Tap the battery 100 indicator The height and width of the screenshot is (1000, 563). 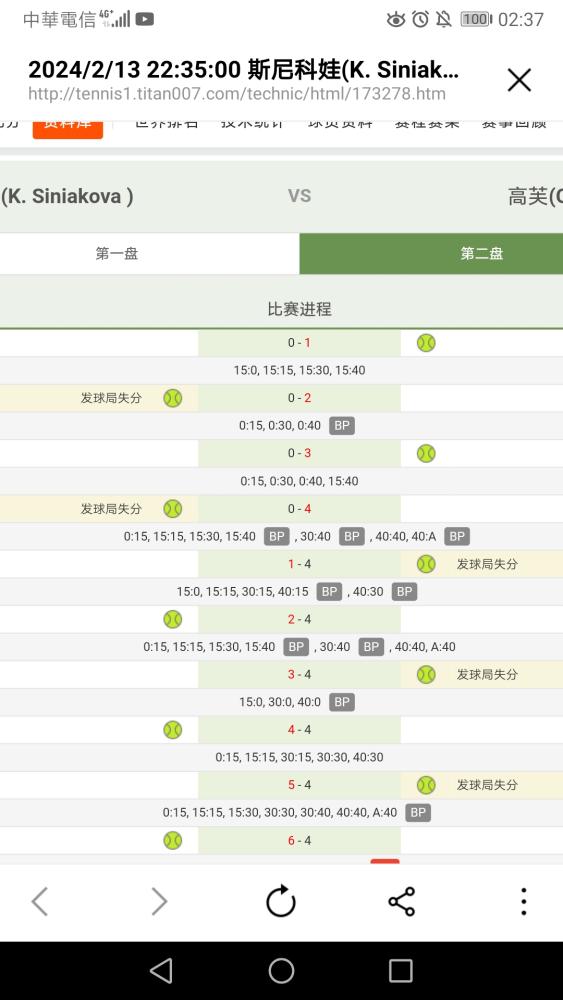point(476,19)
